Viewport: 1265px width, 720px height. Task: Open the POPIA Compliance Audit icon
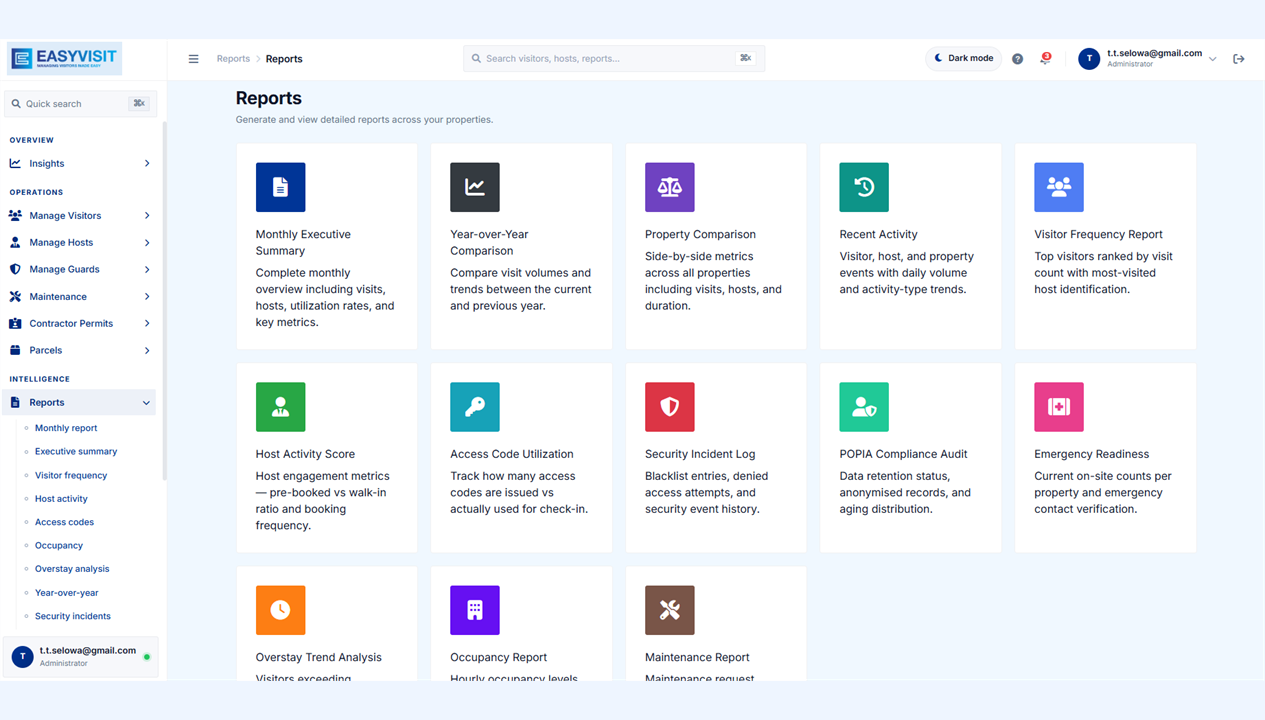click(864, 407)
